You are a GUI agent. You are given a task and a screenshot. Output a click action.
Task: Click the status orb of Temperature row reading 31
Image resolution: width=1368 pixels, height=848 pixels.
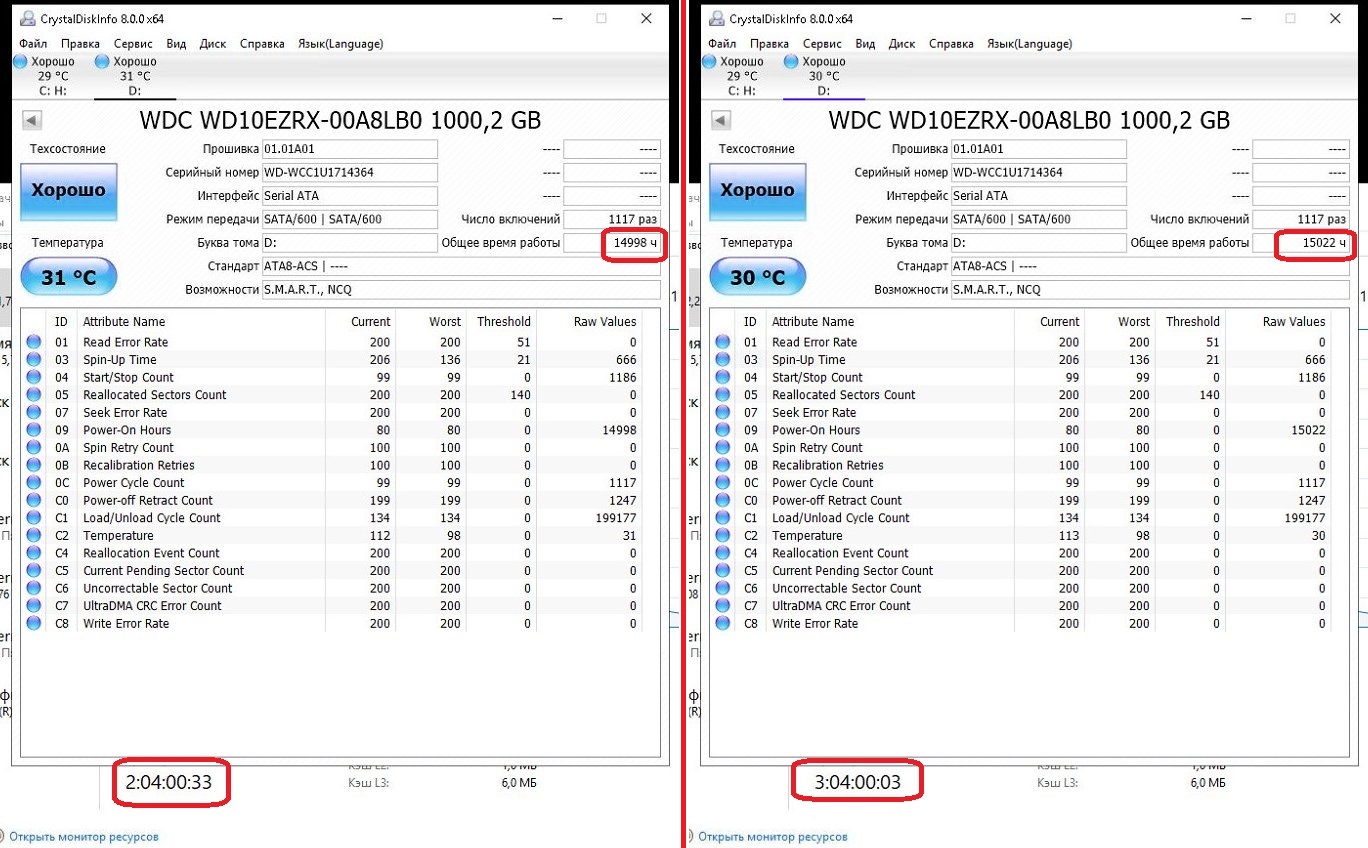34,536
